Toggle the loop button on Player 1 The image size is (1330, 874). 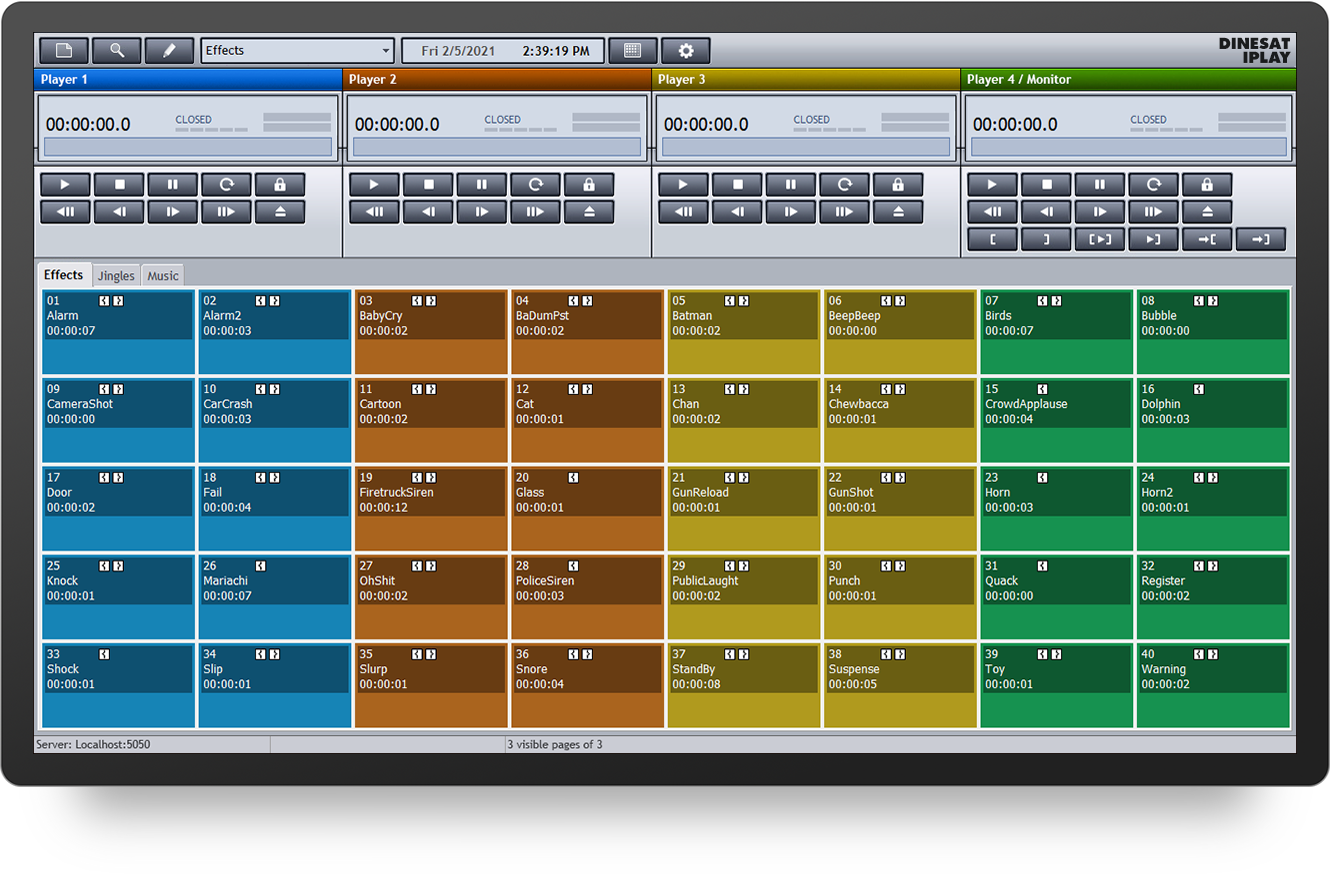pyautogui.click(x=226, y=185)
